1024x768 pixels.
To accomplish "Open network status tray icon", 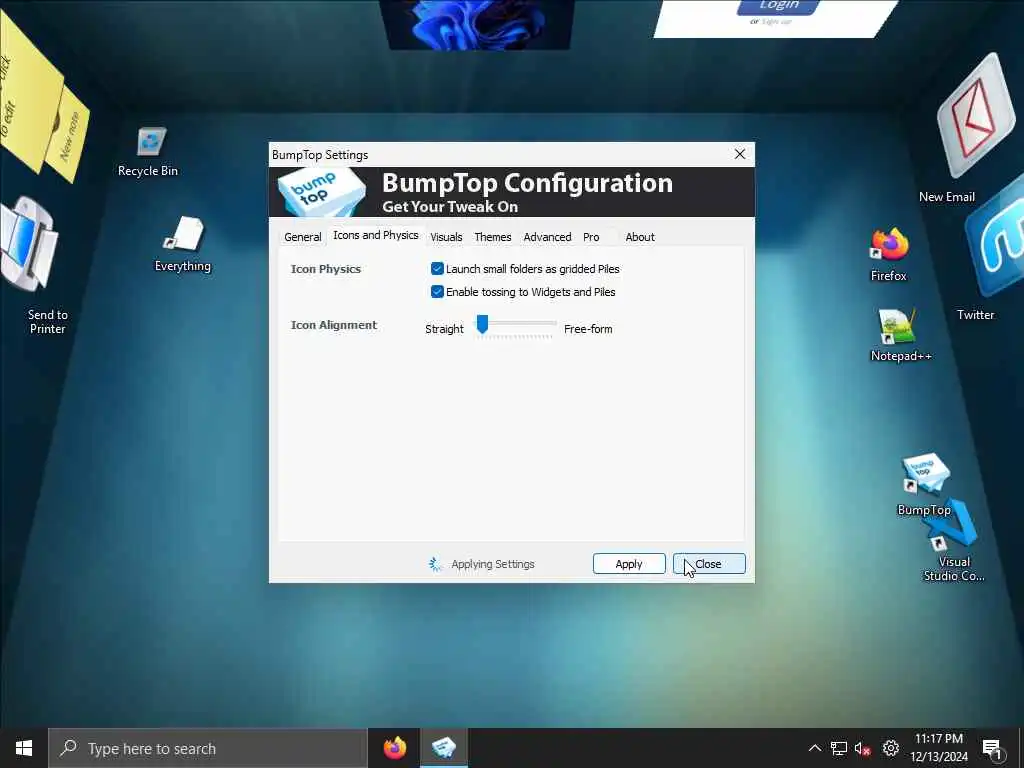I will pos(839,748).
